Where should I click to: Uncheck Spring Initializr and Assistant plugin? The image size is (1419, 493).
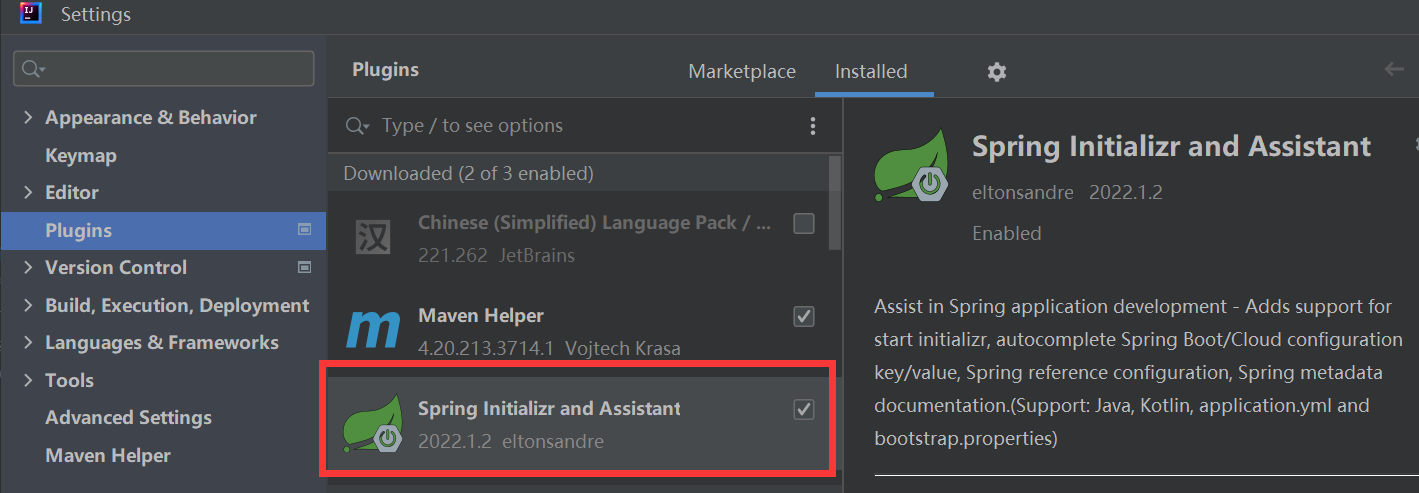(x=804, y=409)
